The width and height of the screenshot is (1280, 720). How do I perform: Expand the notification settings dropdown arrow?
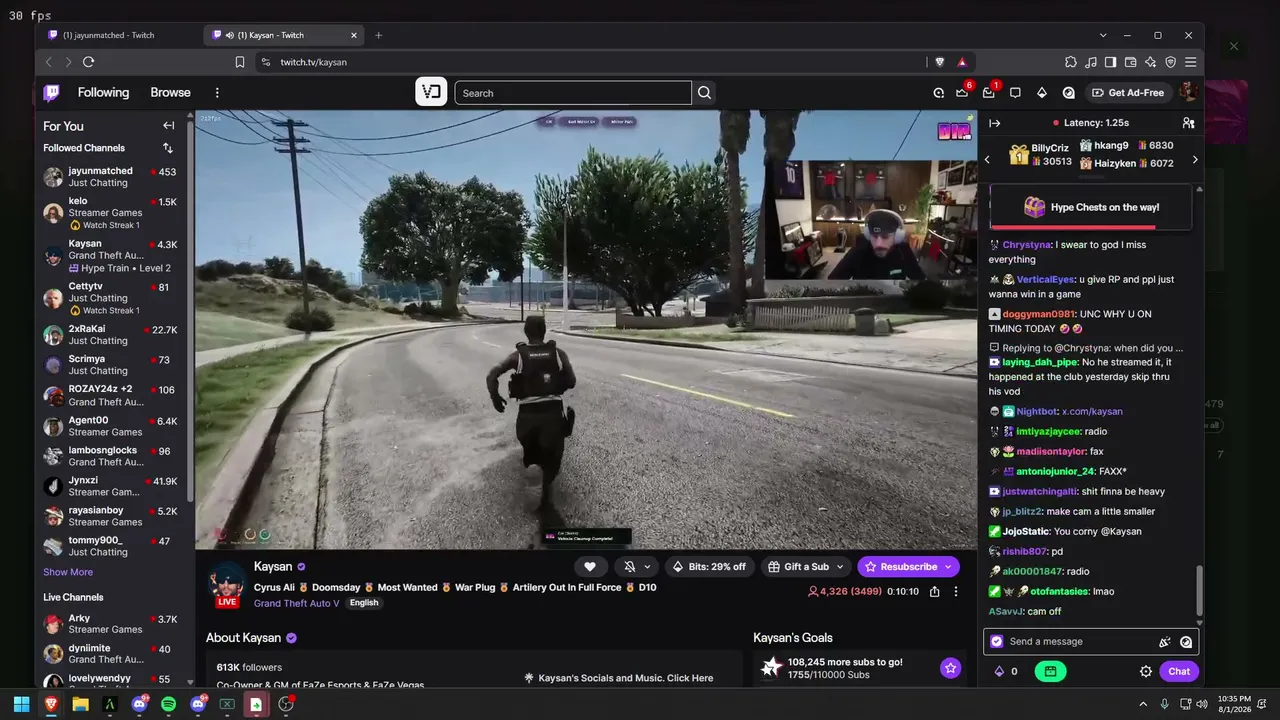[x=647, y=567]
